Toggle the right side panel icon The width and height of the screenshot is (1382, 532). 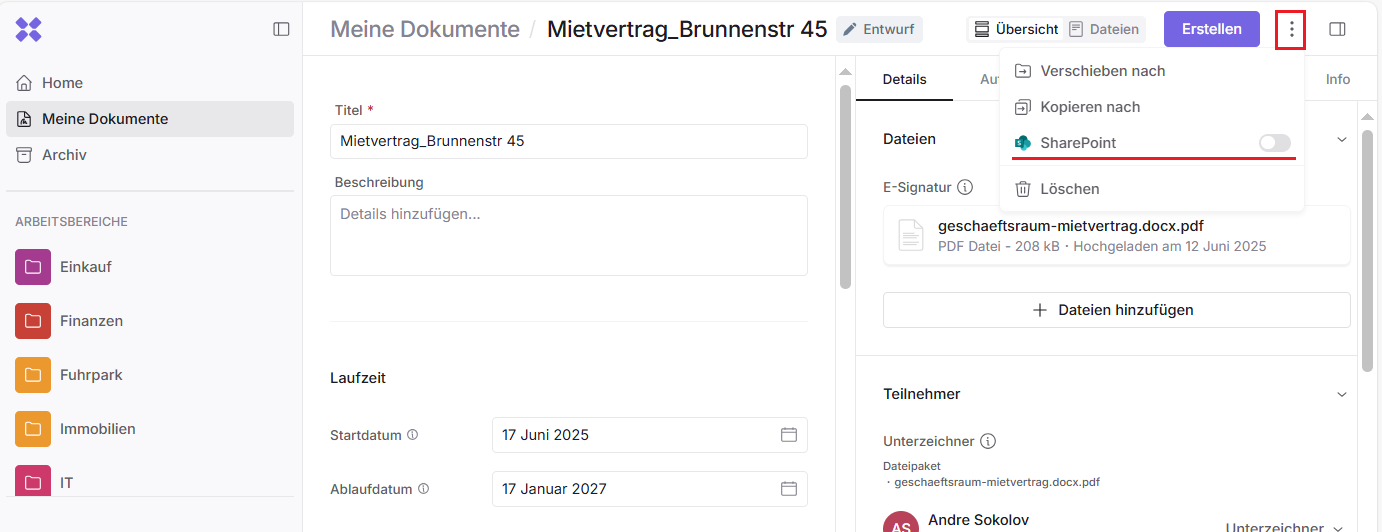(x=1337, y=29)
